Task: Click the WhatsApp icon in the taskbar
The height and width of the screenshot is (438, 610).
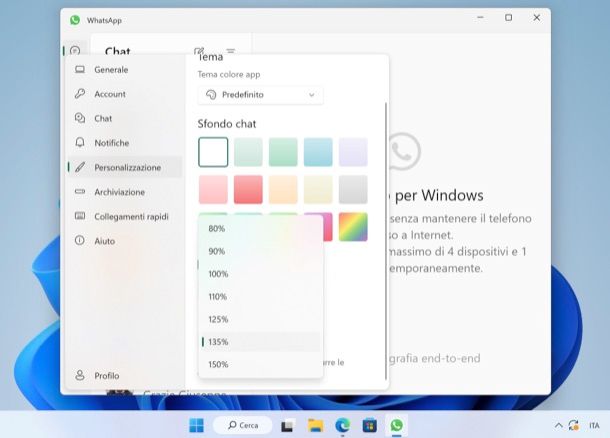Action: (x=396, y=425)
